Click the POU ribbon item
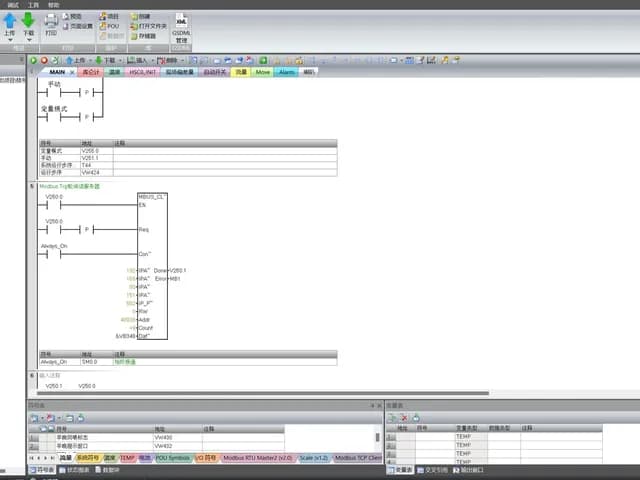This screenshot has height=480, width=640. [109, 26]
